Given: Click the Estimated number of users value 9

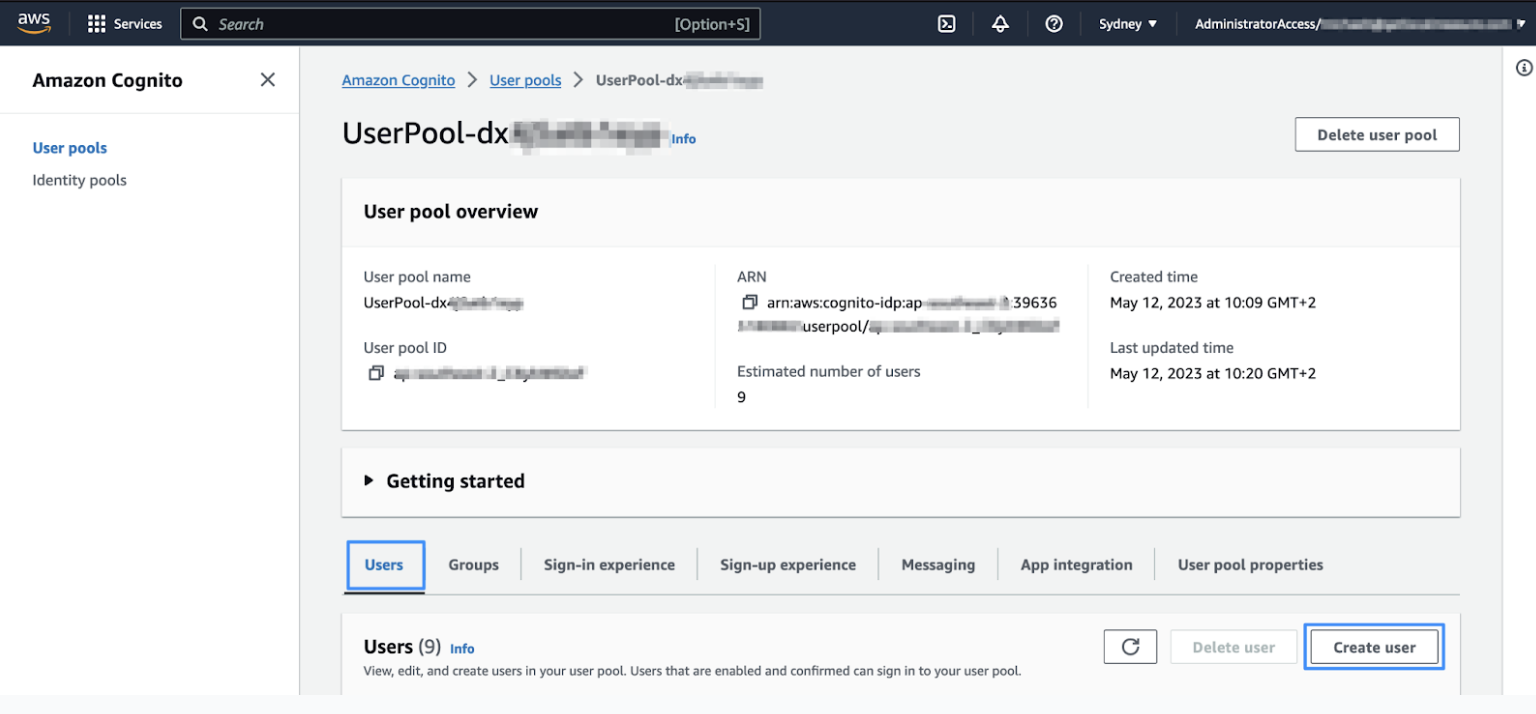Looking at the screenshot, I should pos(741,397).
